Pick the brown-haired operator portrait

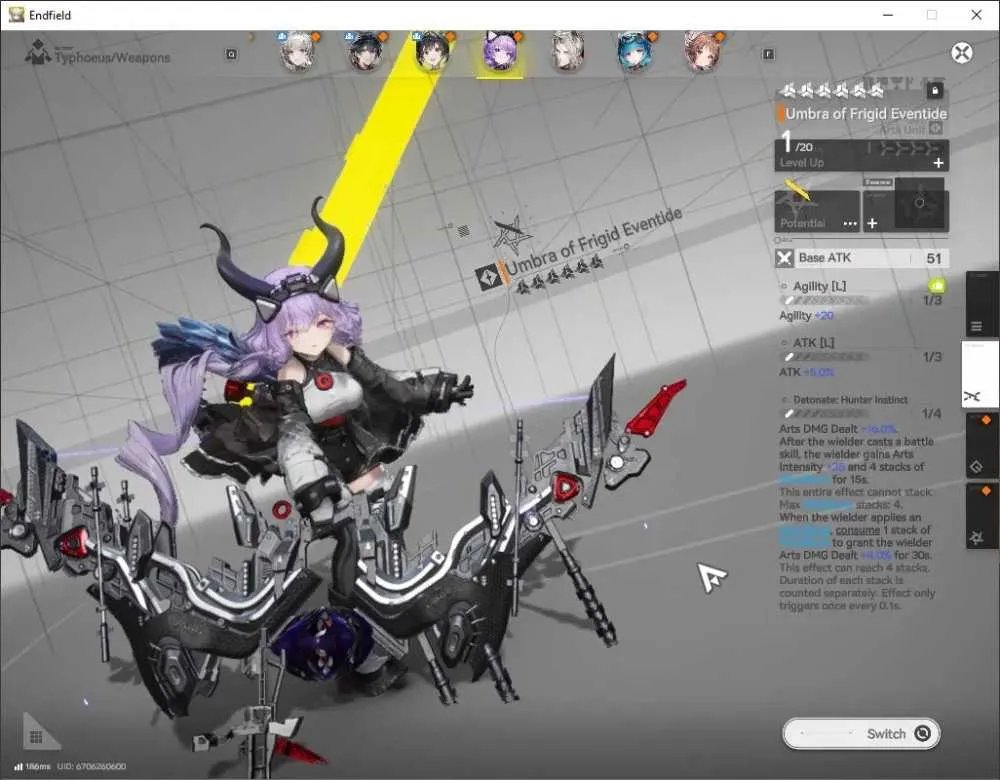click(x=702, y=52)
